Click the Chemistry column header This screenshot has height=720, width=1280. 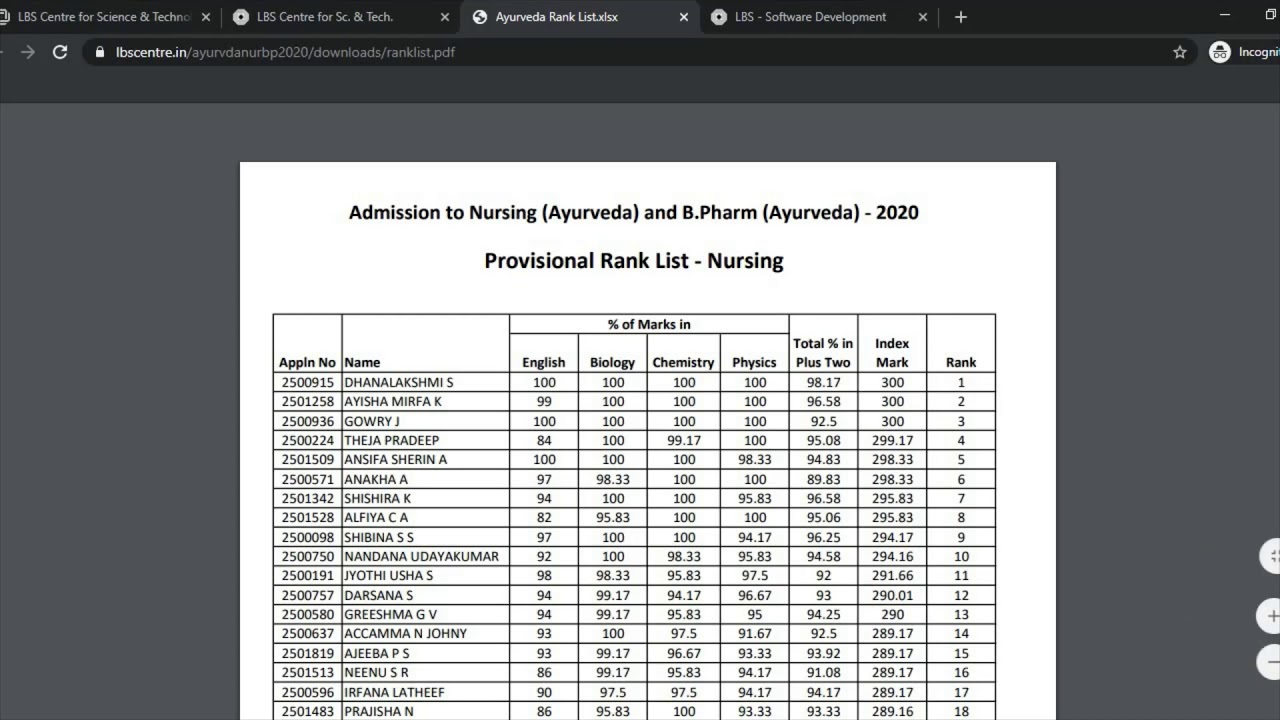(x=683, y=362)
